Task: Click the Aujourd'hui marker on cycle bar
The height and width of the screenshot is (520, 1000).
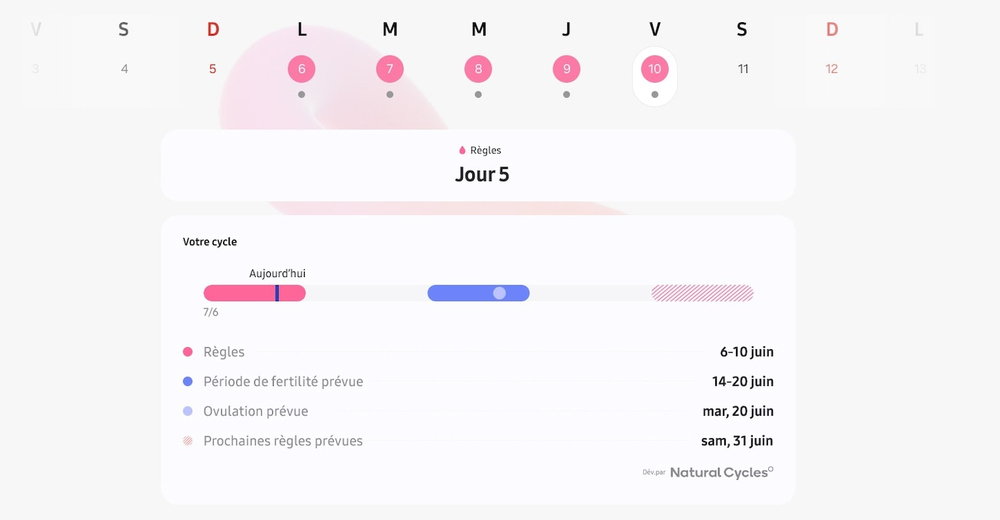Action: [x=277, y=293]
